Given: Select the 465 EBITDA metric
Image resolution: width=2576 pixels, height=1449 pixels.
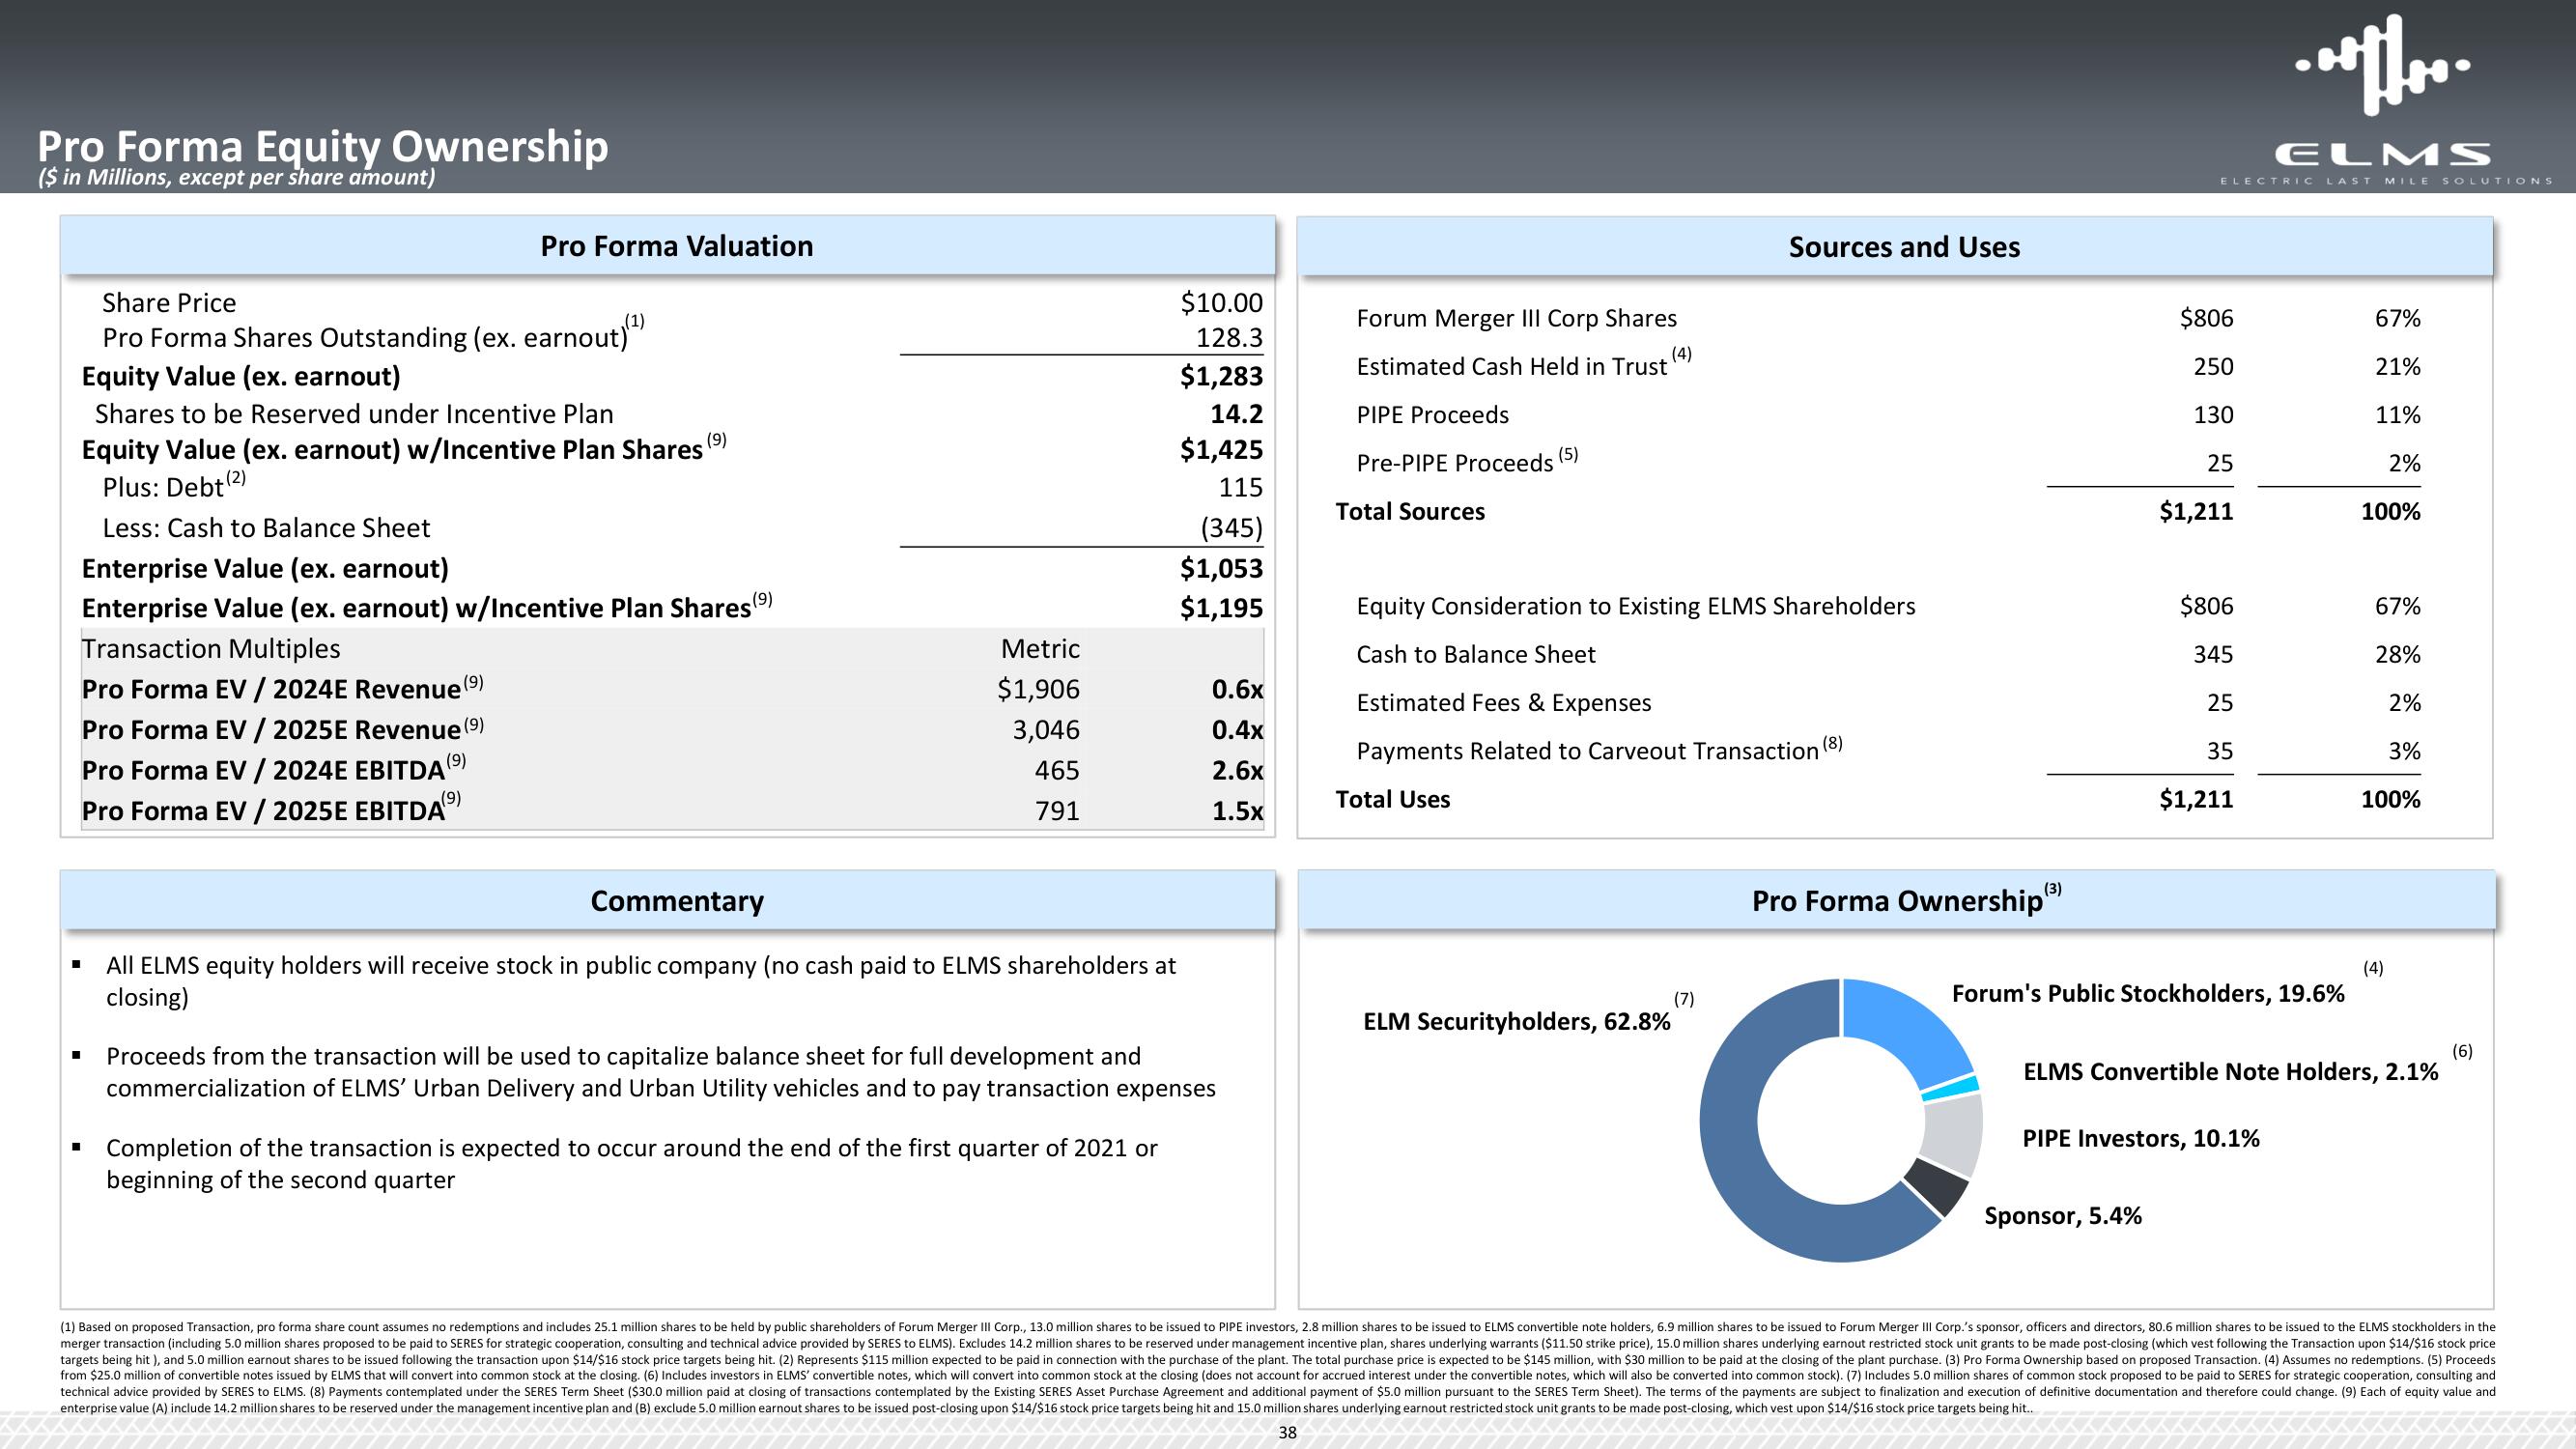Looking at the screenshot, I should pos(1057,770).
